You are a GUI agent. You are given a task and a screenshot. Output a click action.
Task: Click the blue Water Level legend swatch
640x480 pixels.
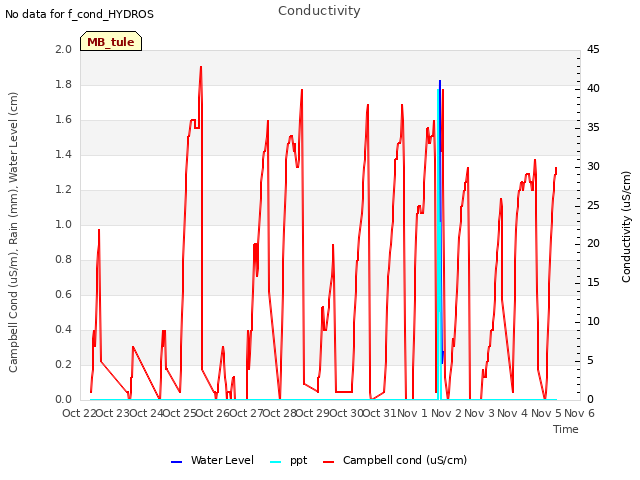tap(176, 462)
